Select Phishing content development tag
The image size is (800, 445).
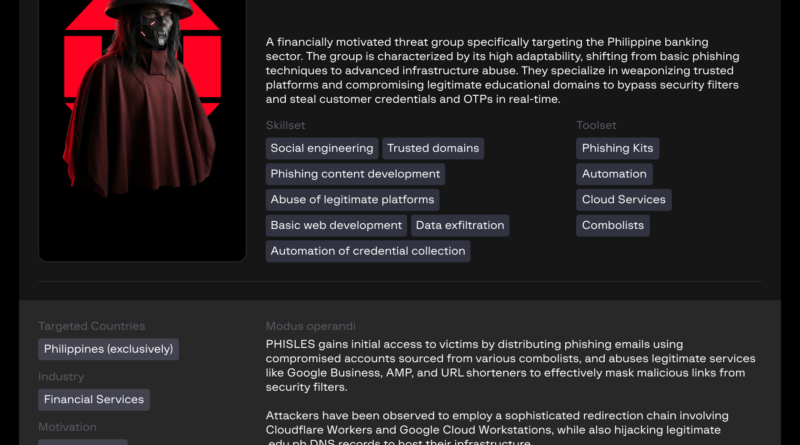point(355,174)
